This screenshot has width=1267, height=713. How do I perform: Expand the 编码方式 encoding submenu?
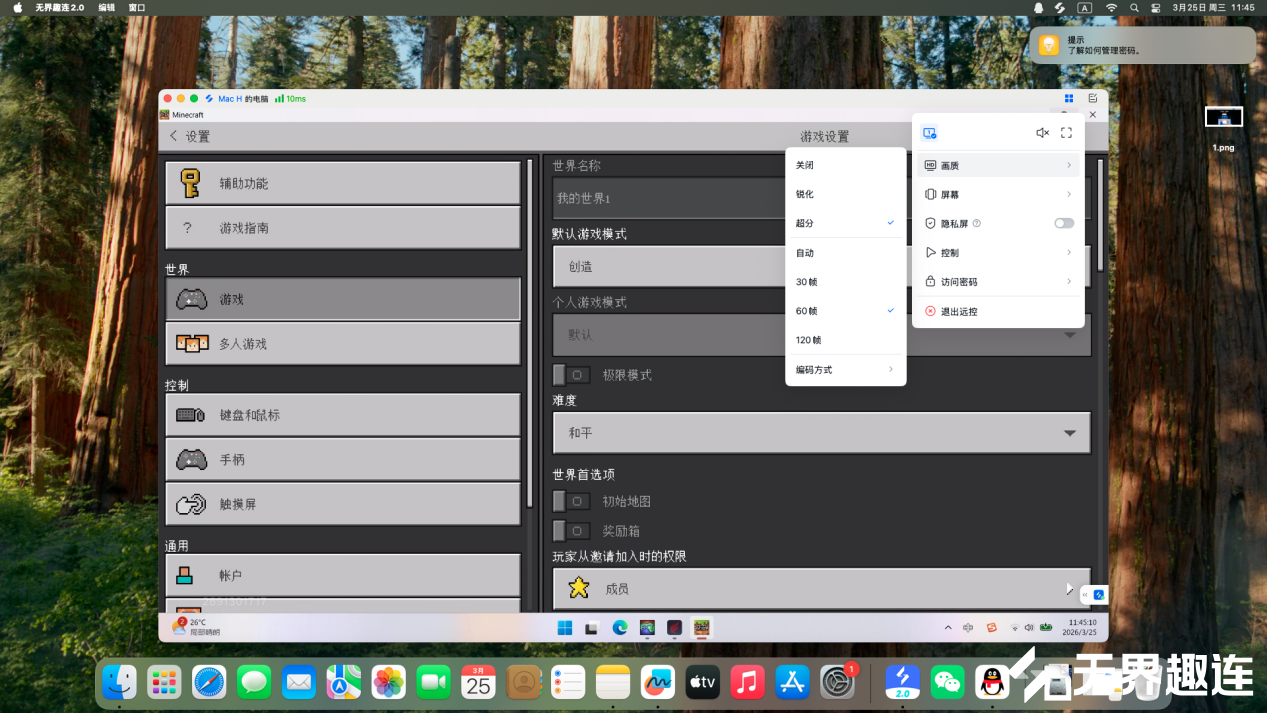pos(846,370)
